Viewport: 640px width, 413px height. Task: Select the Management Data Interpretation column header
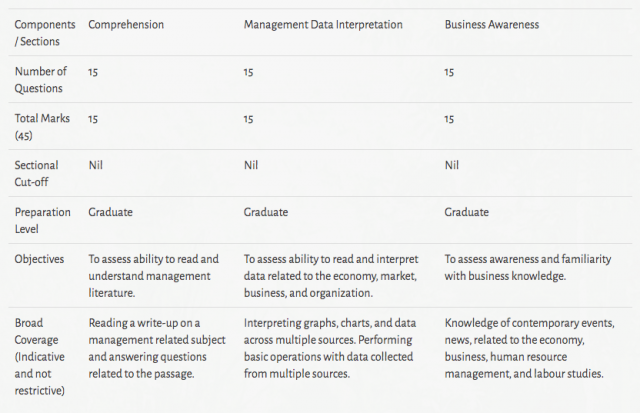point(323,22)
